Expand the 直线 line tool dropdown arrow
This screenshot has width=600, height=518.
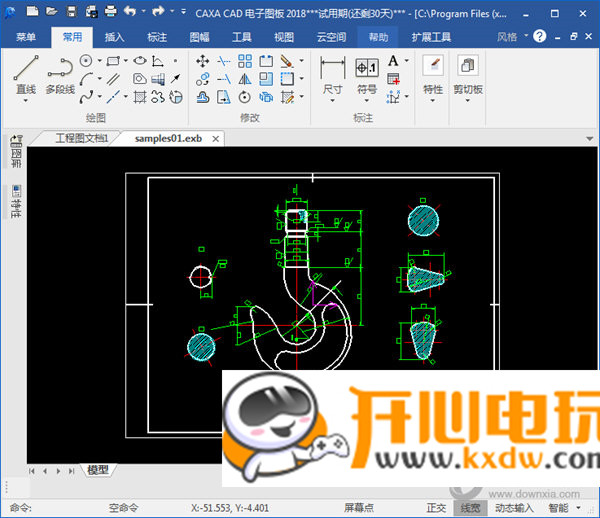pos(26,101)
